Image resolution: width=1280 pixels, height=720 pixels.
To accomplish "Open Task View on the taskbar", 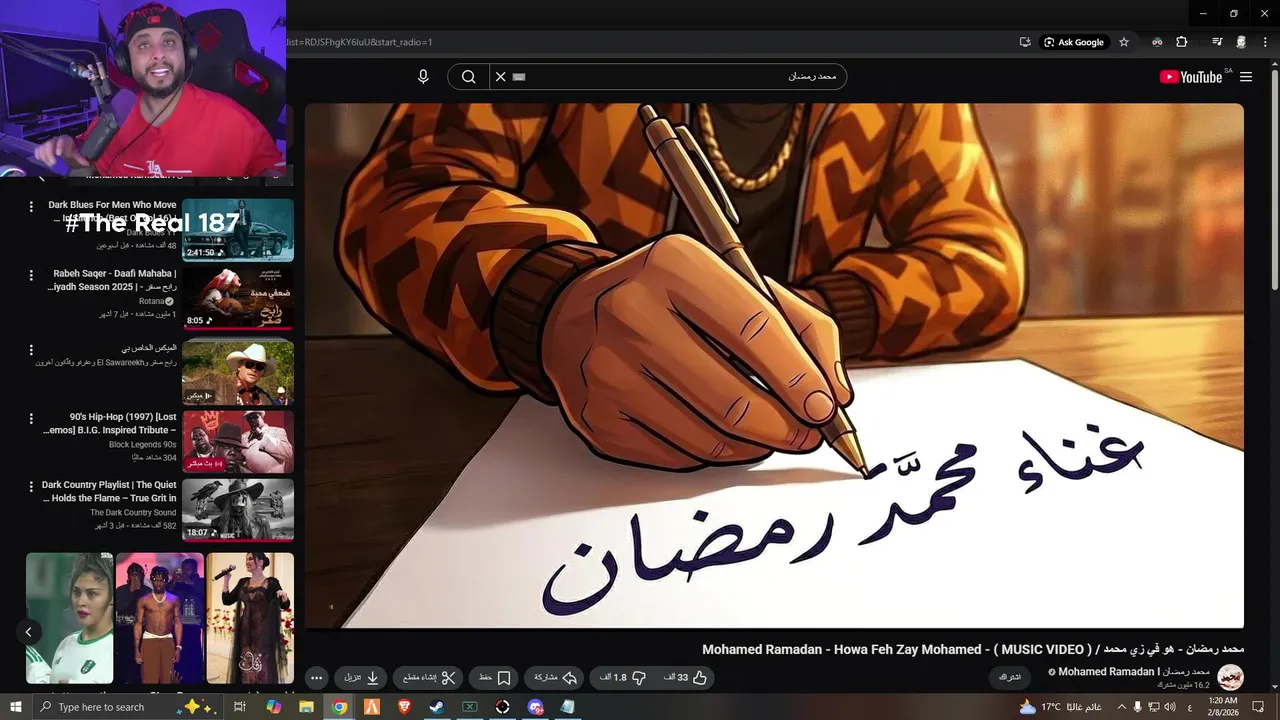I will point(240,707).
